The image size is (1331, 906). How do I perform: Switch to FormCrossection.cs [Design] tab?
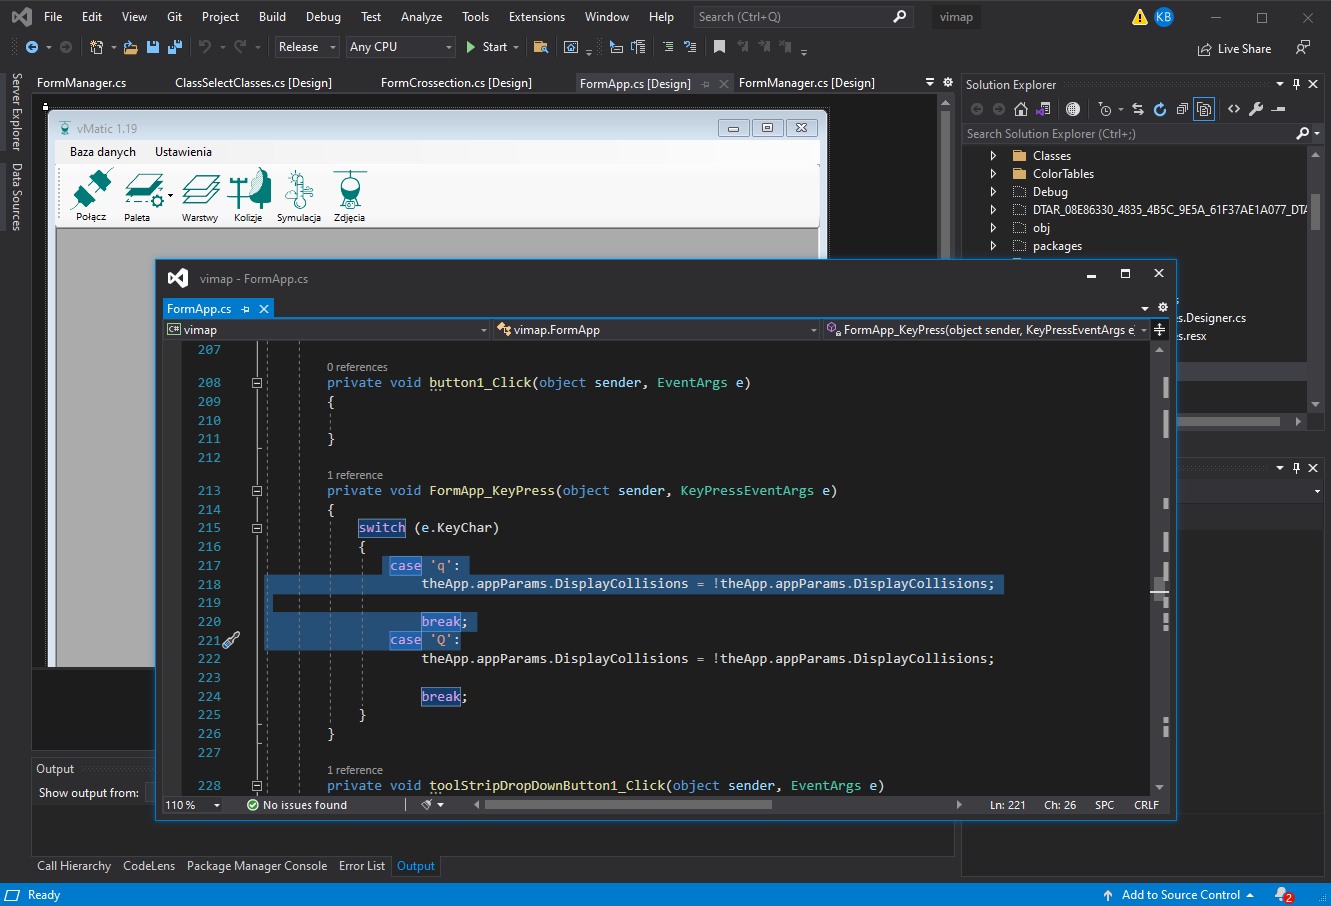pos(456,83)
